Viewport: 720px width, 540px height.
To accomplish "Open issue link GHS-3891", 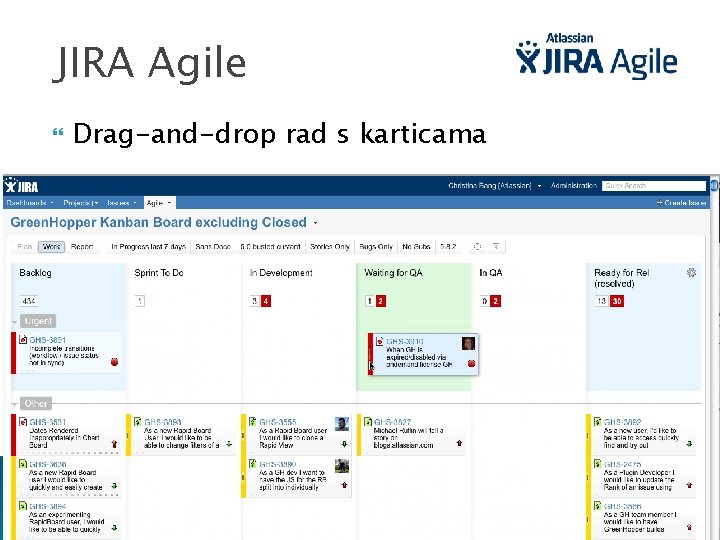I will [x=47, y=340].
